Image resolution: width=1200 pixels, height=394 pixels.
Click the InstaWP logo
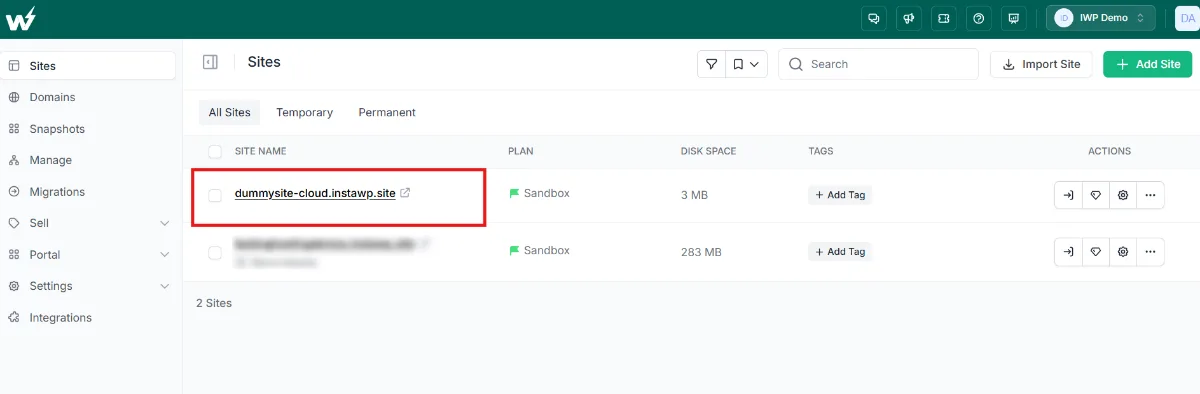[x=20, y=18]
